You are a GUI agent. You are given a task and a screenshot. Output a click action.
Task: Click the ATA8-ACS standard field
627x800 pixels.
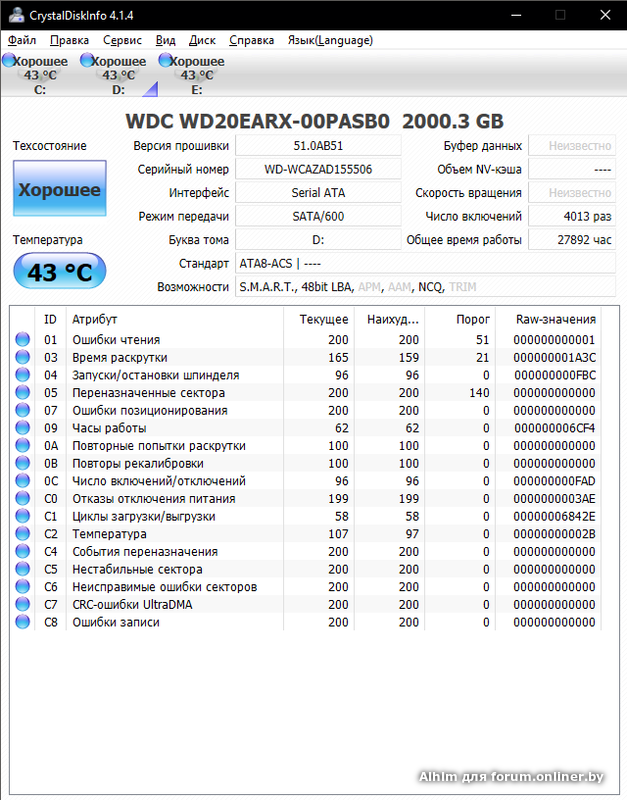(425, 263)
